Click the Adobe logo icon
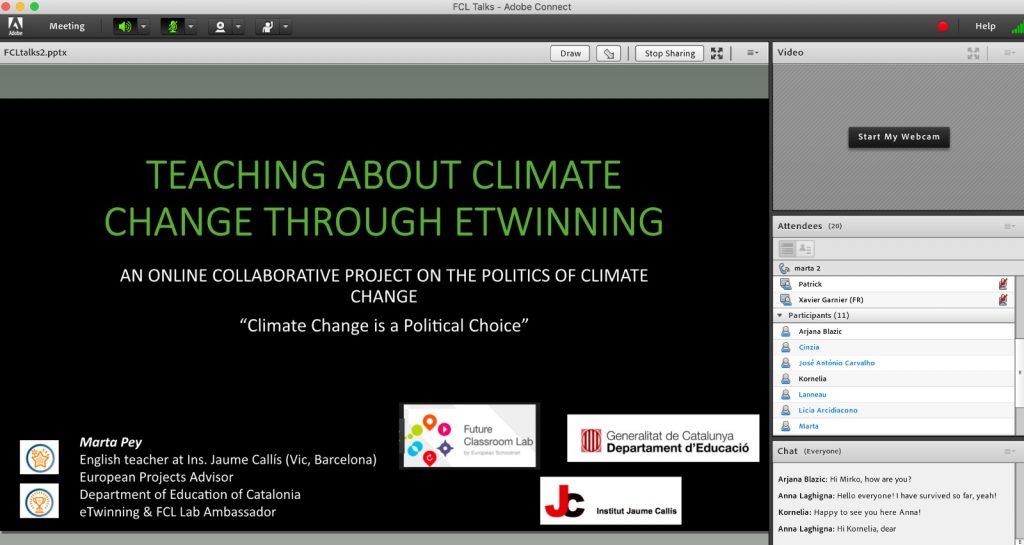This screenshot has width=1024, height=545. 15,26
